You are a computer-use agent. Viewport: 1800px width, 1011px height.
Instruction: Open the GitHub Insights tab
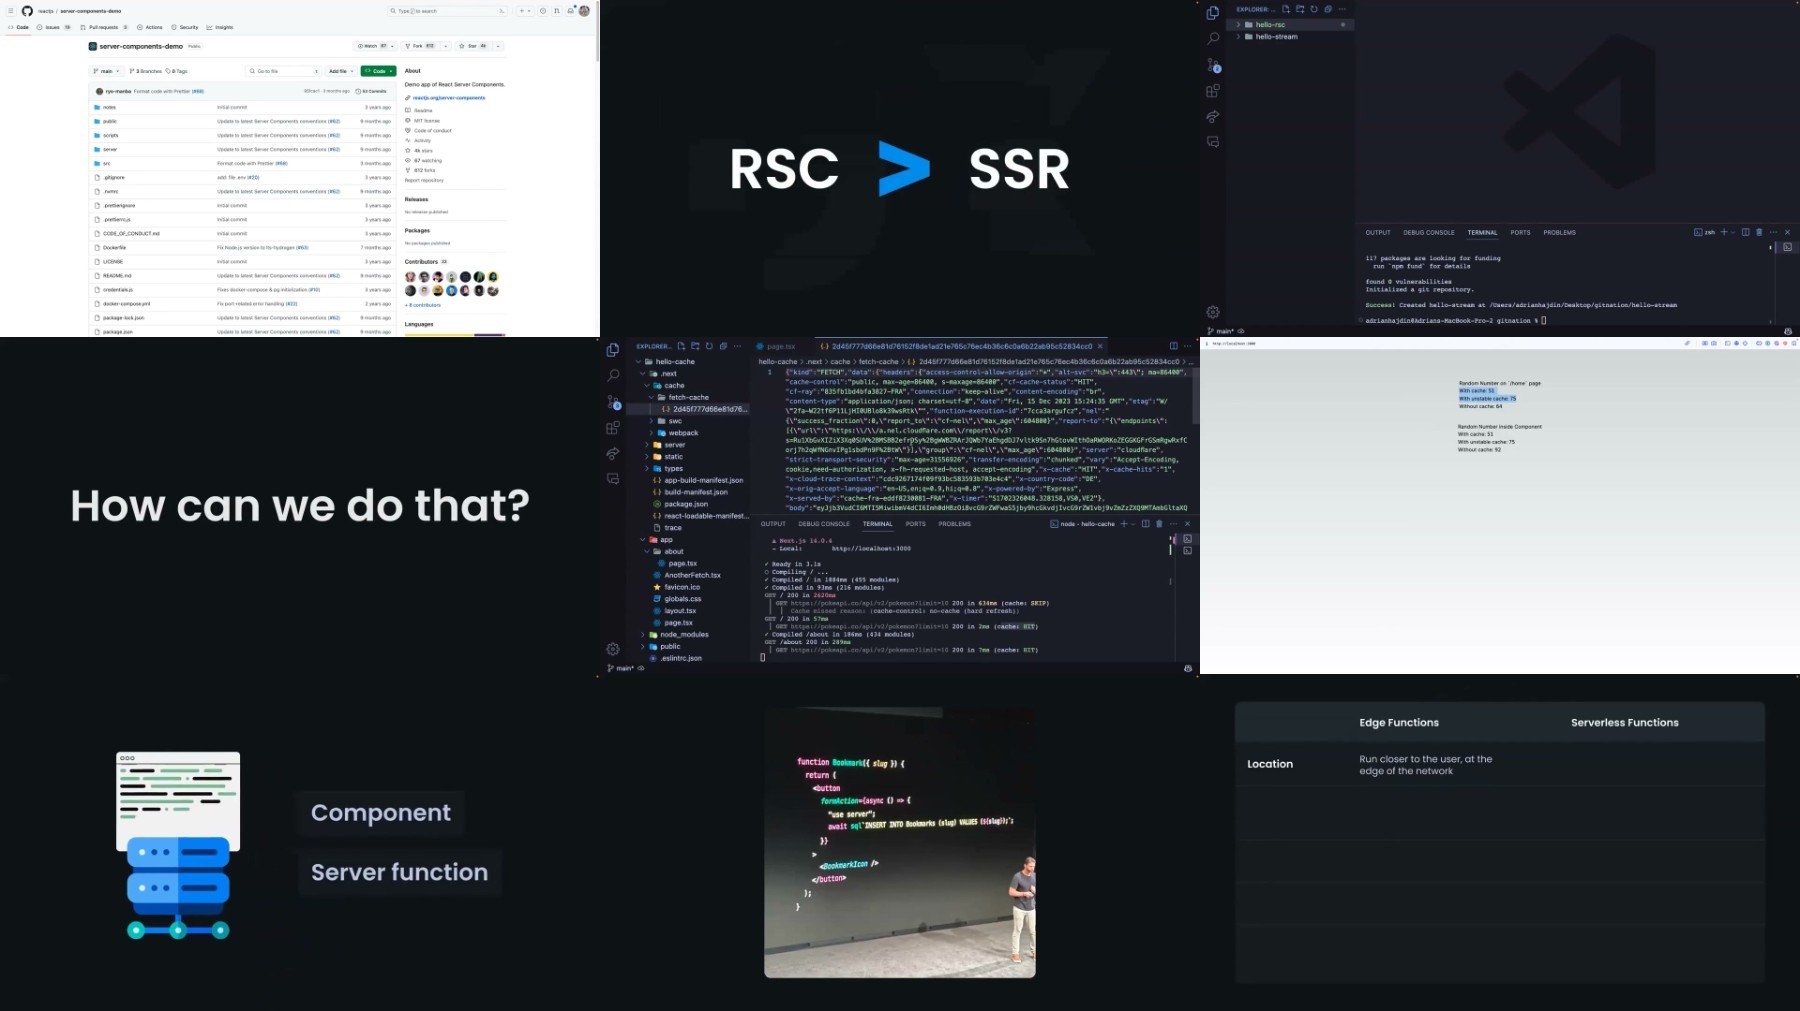click(x=220, y=27)
